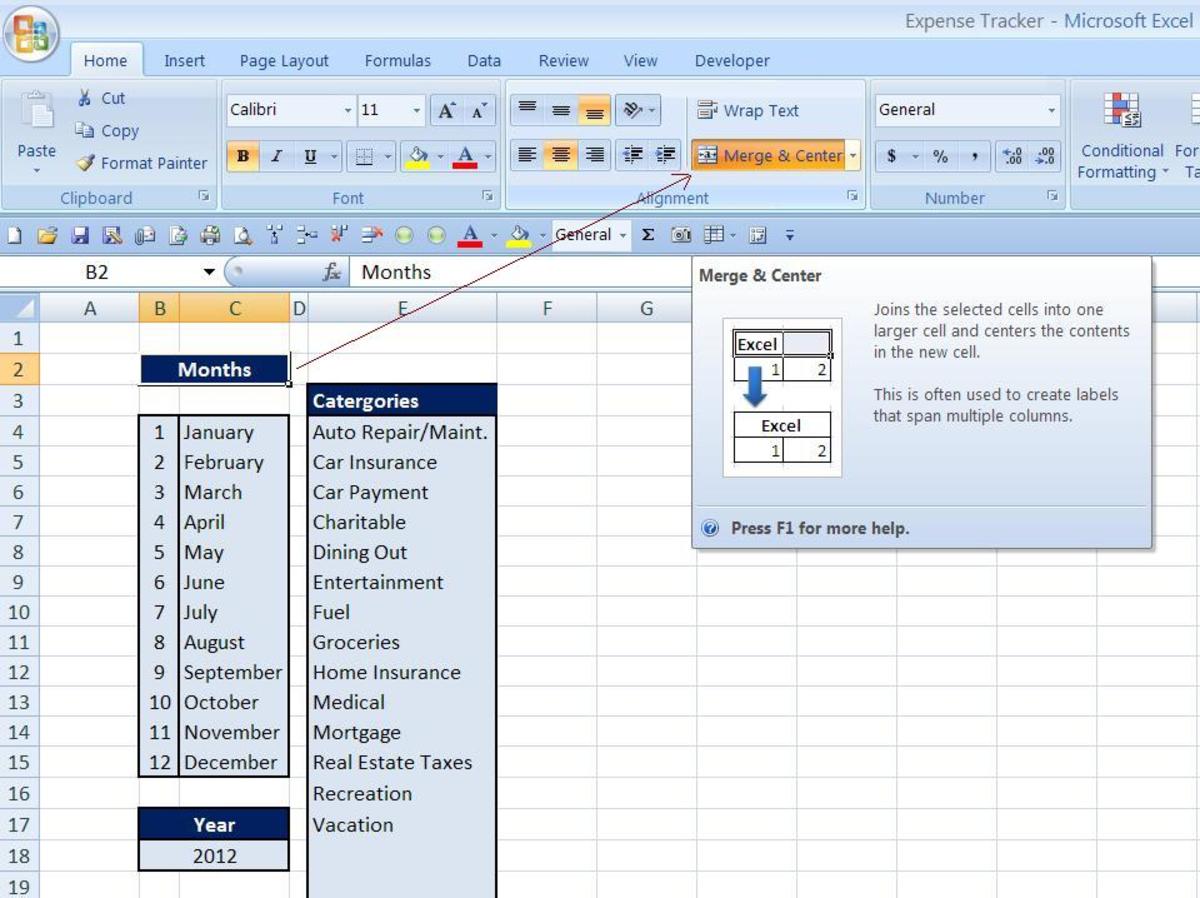Image resolution: width=1200 pixels, height=898 pixels.
Task: Toggle bold formatting
Action: coord(242,157)
